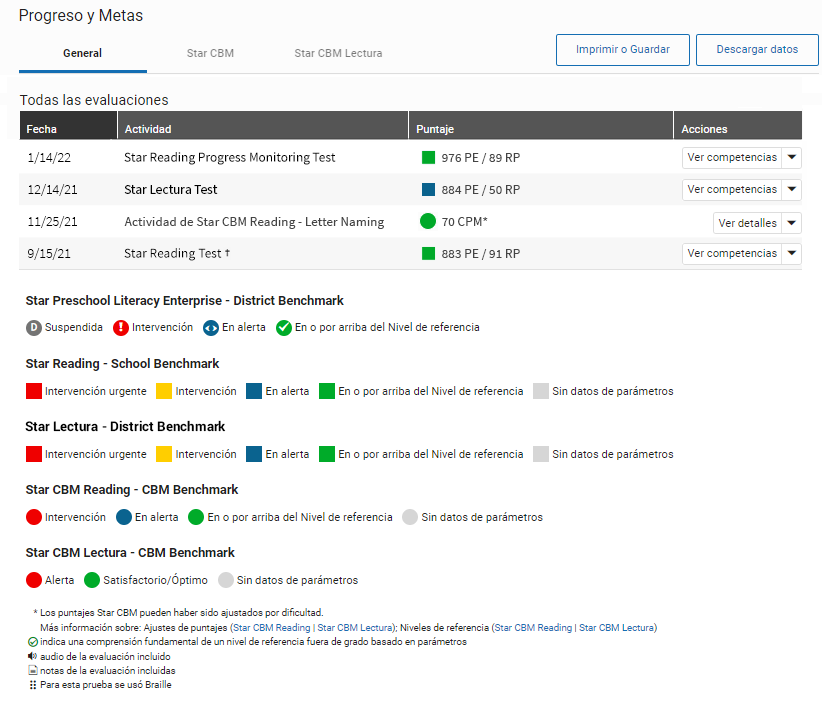Click 'Todas las evaluaciones' heading

[x=94, y=100]
